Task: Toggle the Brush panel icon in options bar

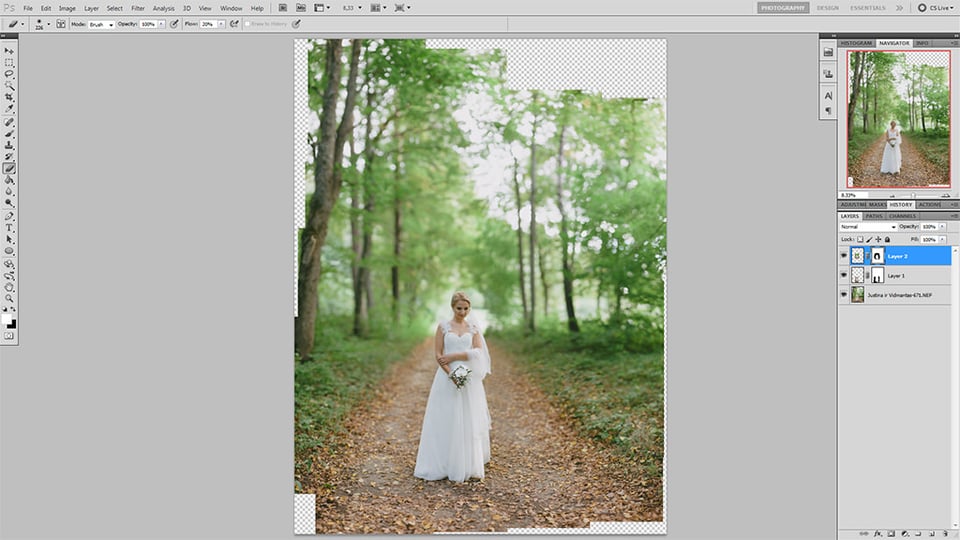Action: [x=61, y=24]
